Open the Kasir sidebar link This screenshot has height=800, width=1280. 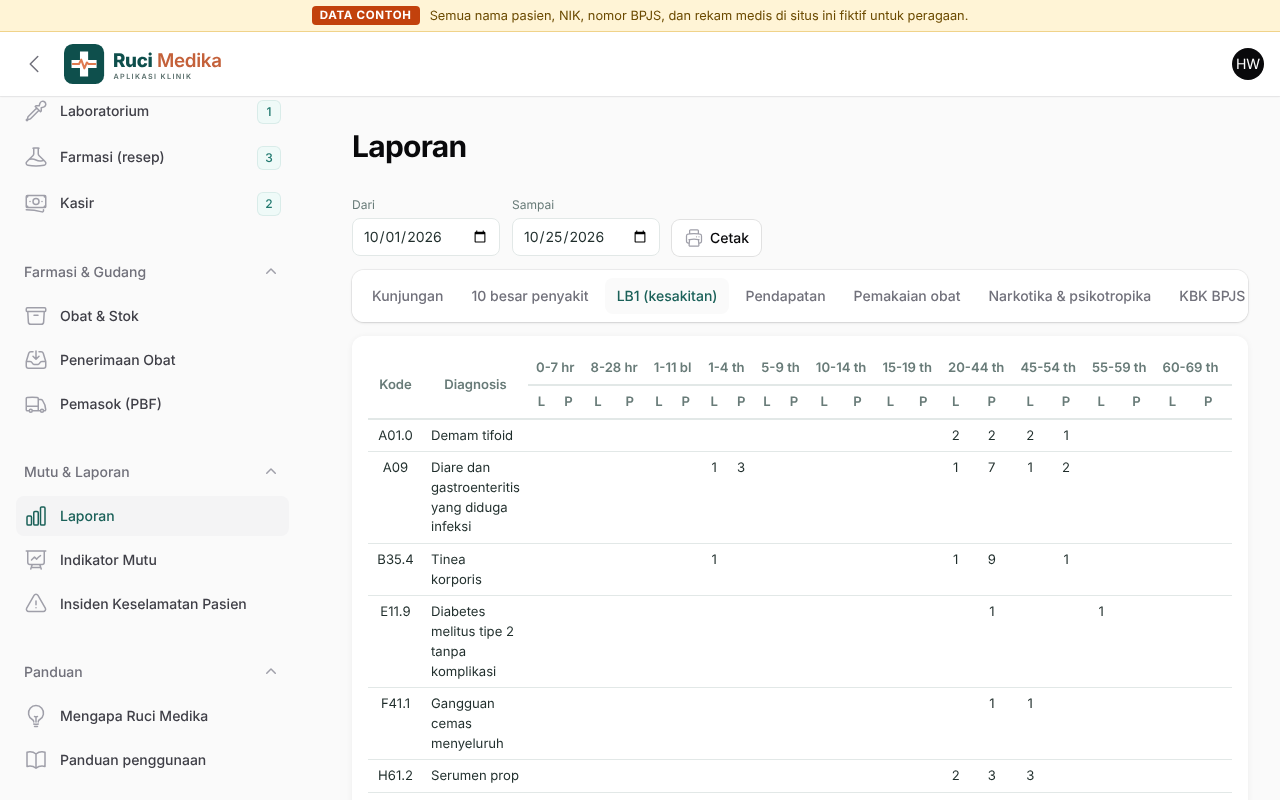click(152, 203)
